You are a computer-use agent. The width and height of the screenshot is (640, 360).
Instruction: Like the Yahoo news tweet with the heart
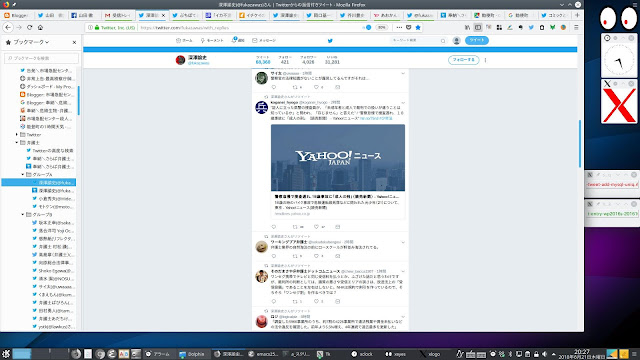pyautogui.click(x=316, y=227)
